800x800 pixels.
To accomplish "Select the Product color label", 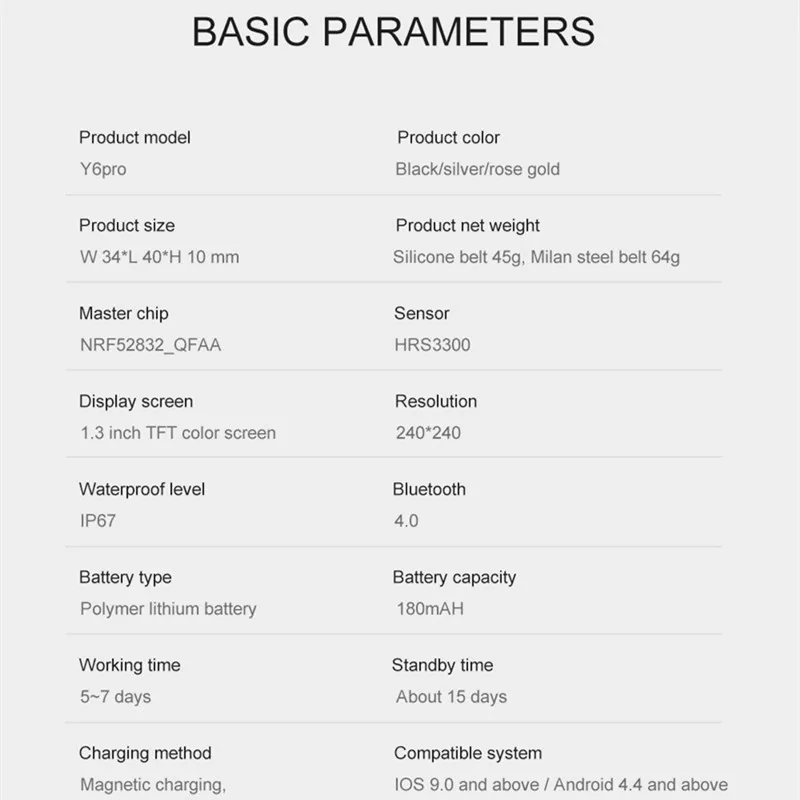I will [448, 137].
